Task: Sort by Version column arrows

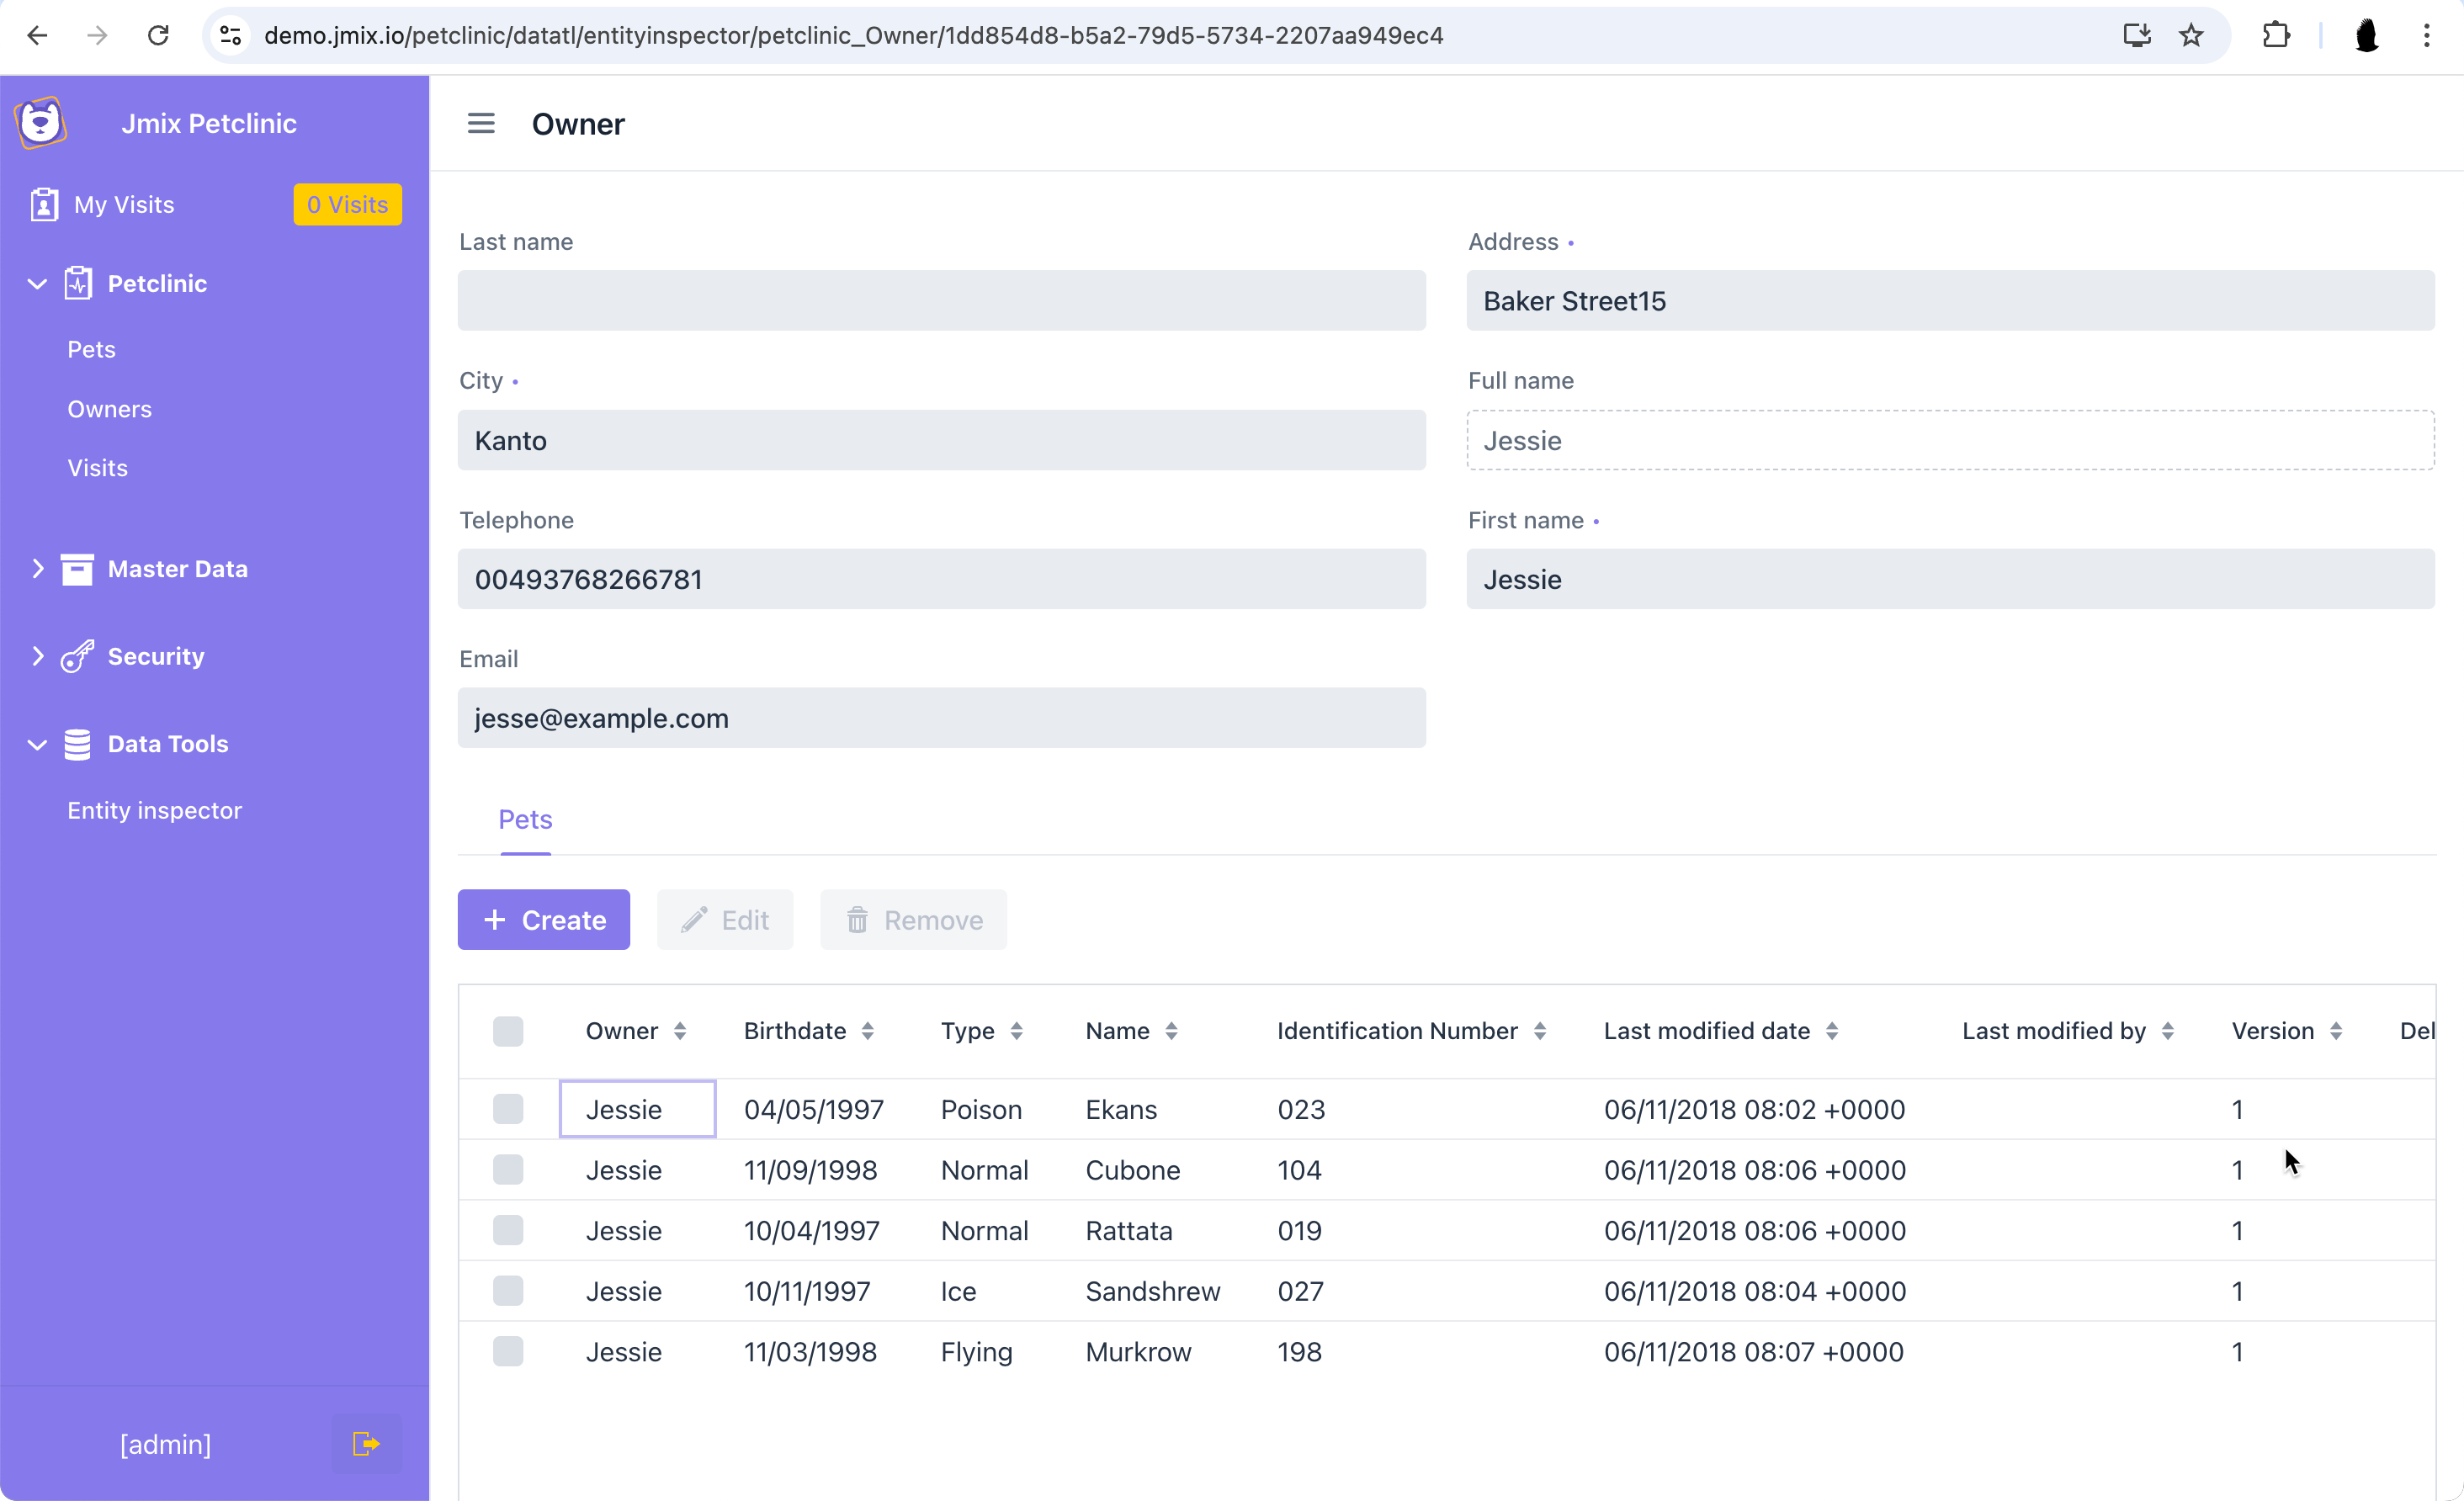Action: point(2336,1031)
